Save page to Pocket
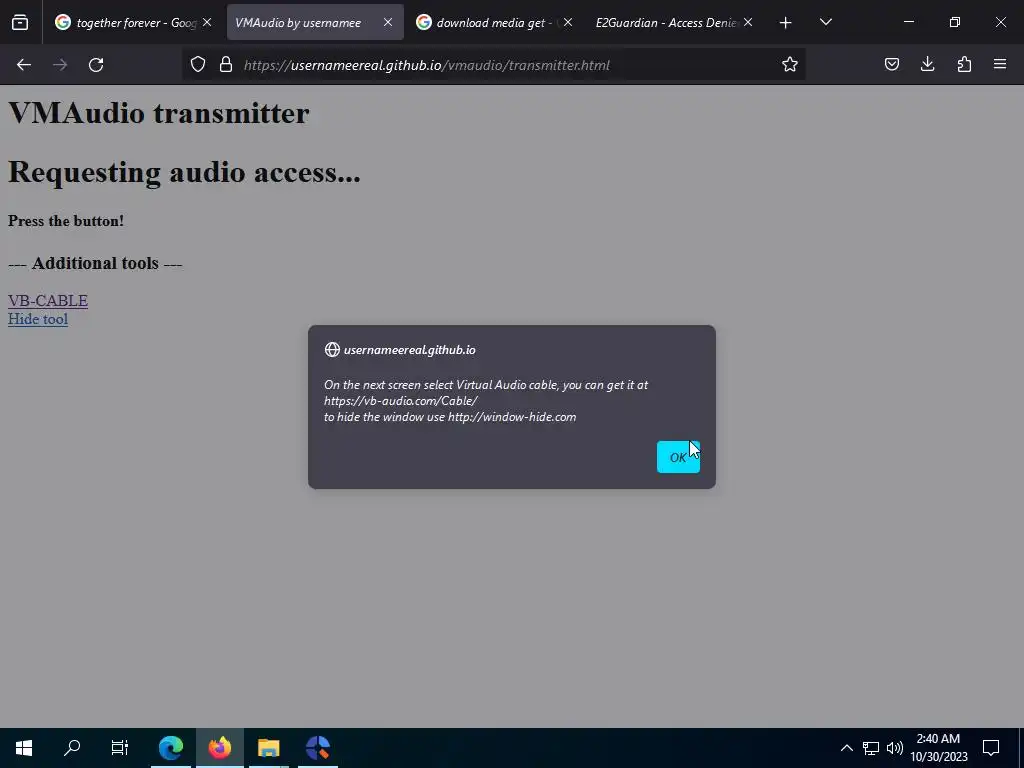Image resolution: width=1024 pixels, height=768 pixels. click(x=891, y=64)
